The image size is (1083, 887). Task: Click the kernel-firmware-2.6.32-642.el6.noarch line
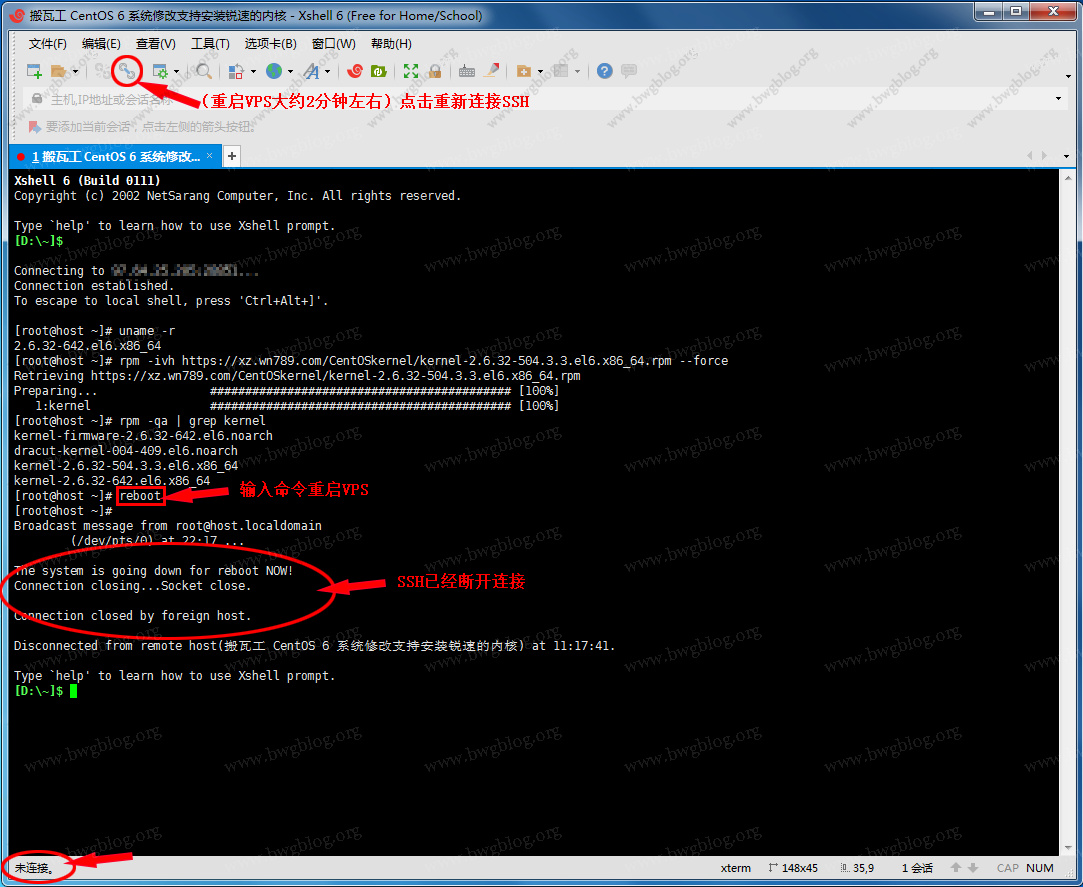(143, 436)
